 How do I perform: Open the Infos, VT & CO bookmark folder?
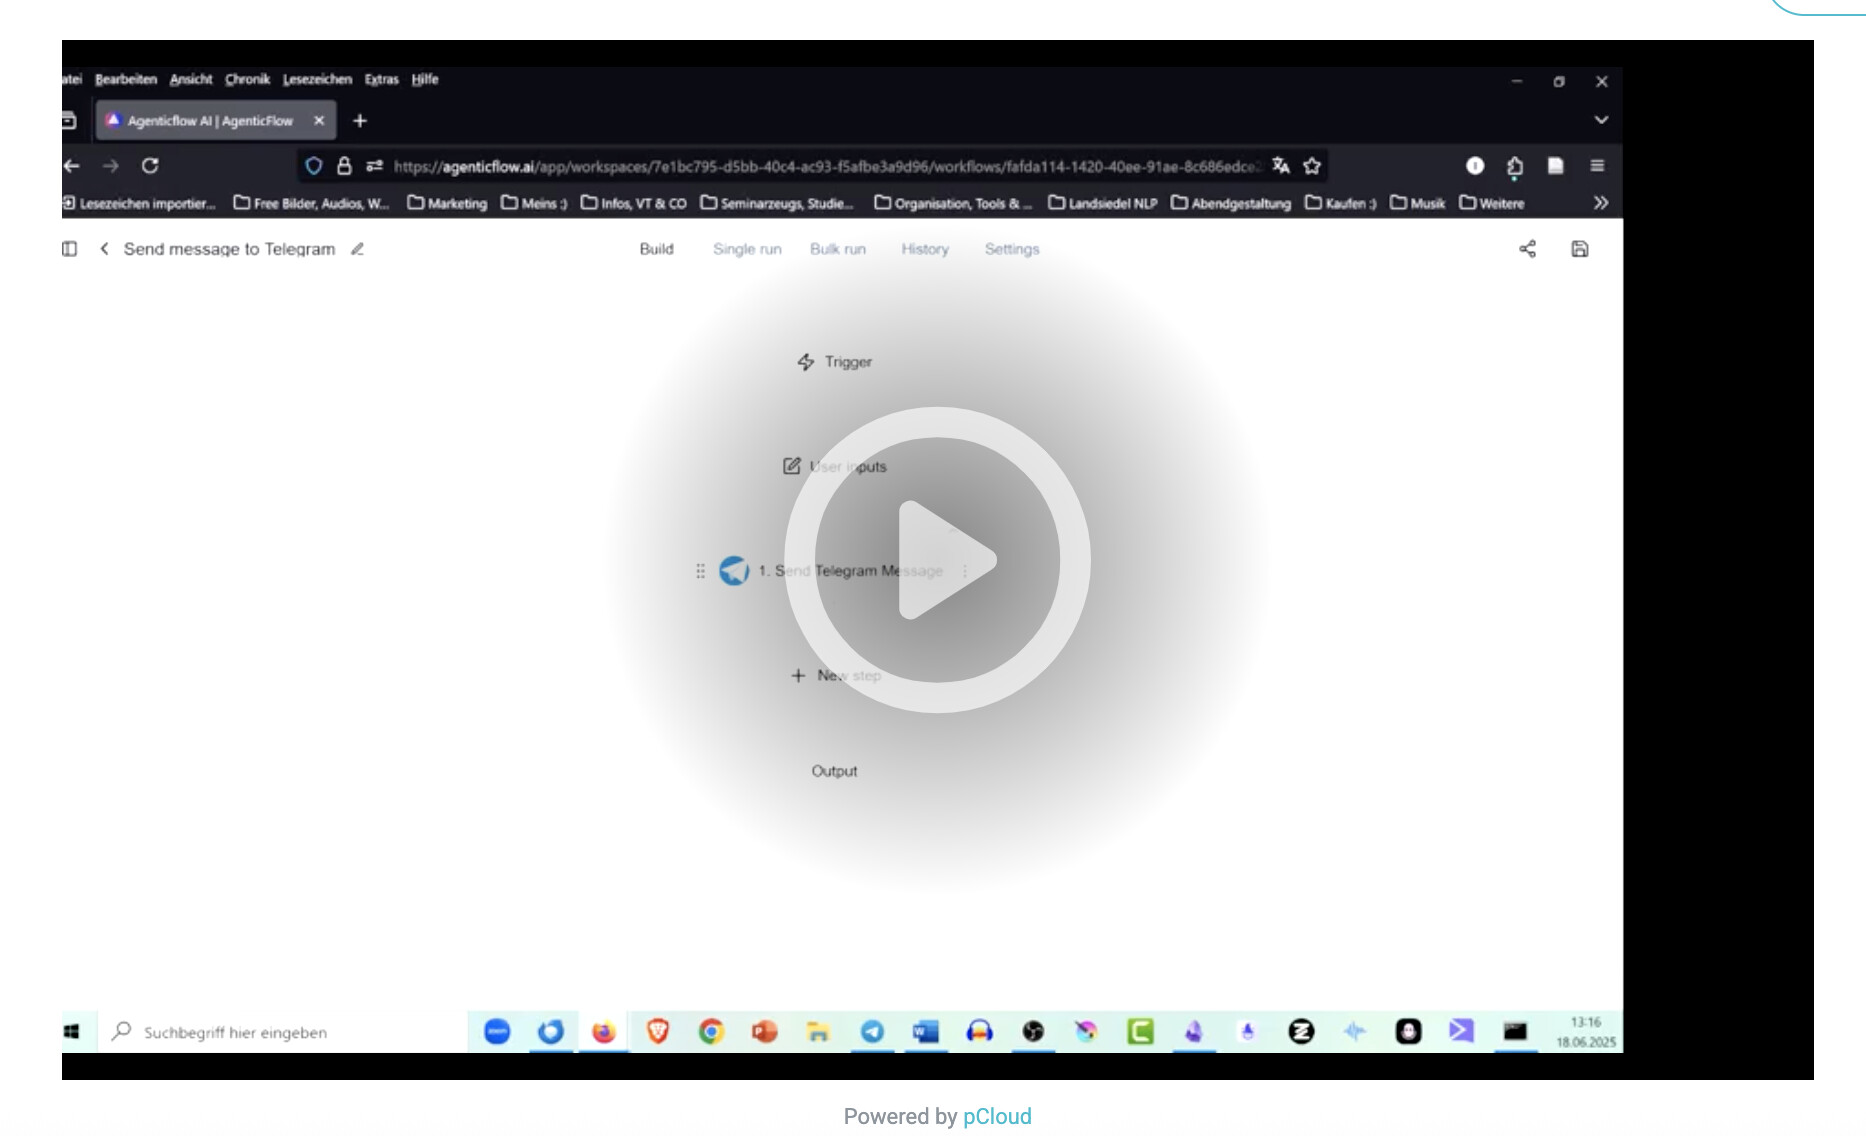(x=634, y=203)
